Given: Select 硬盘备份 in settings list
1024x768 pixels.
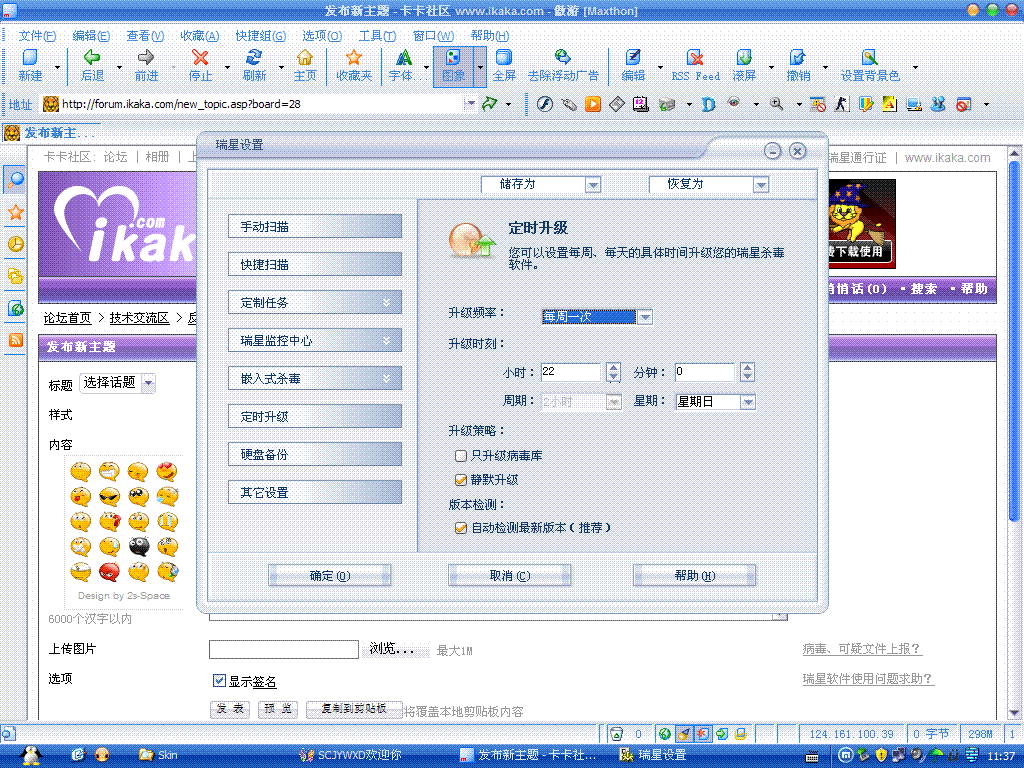Looking at the screenshot, I should [315, 455].
